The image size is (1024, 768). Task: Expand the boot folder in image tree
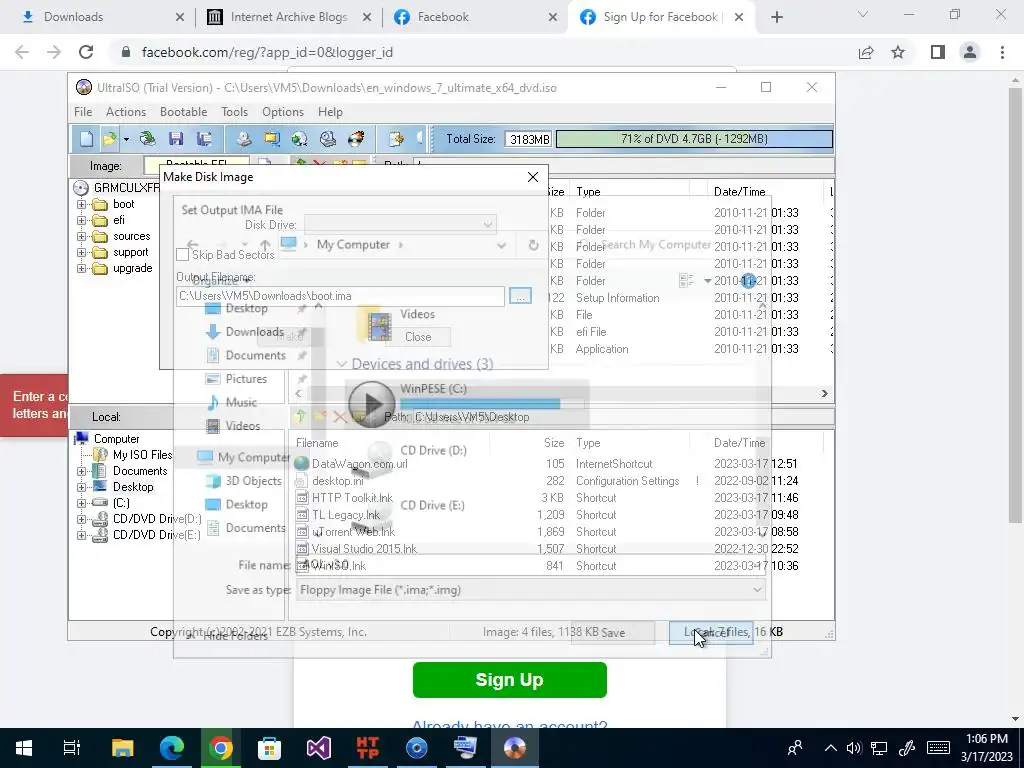click(82, 204)
